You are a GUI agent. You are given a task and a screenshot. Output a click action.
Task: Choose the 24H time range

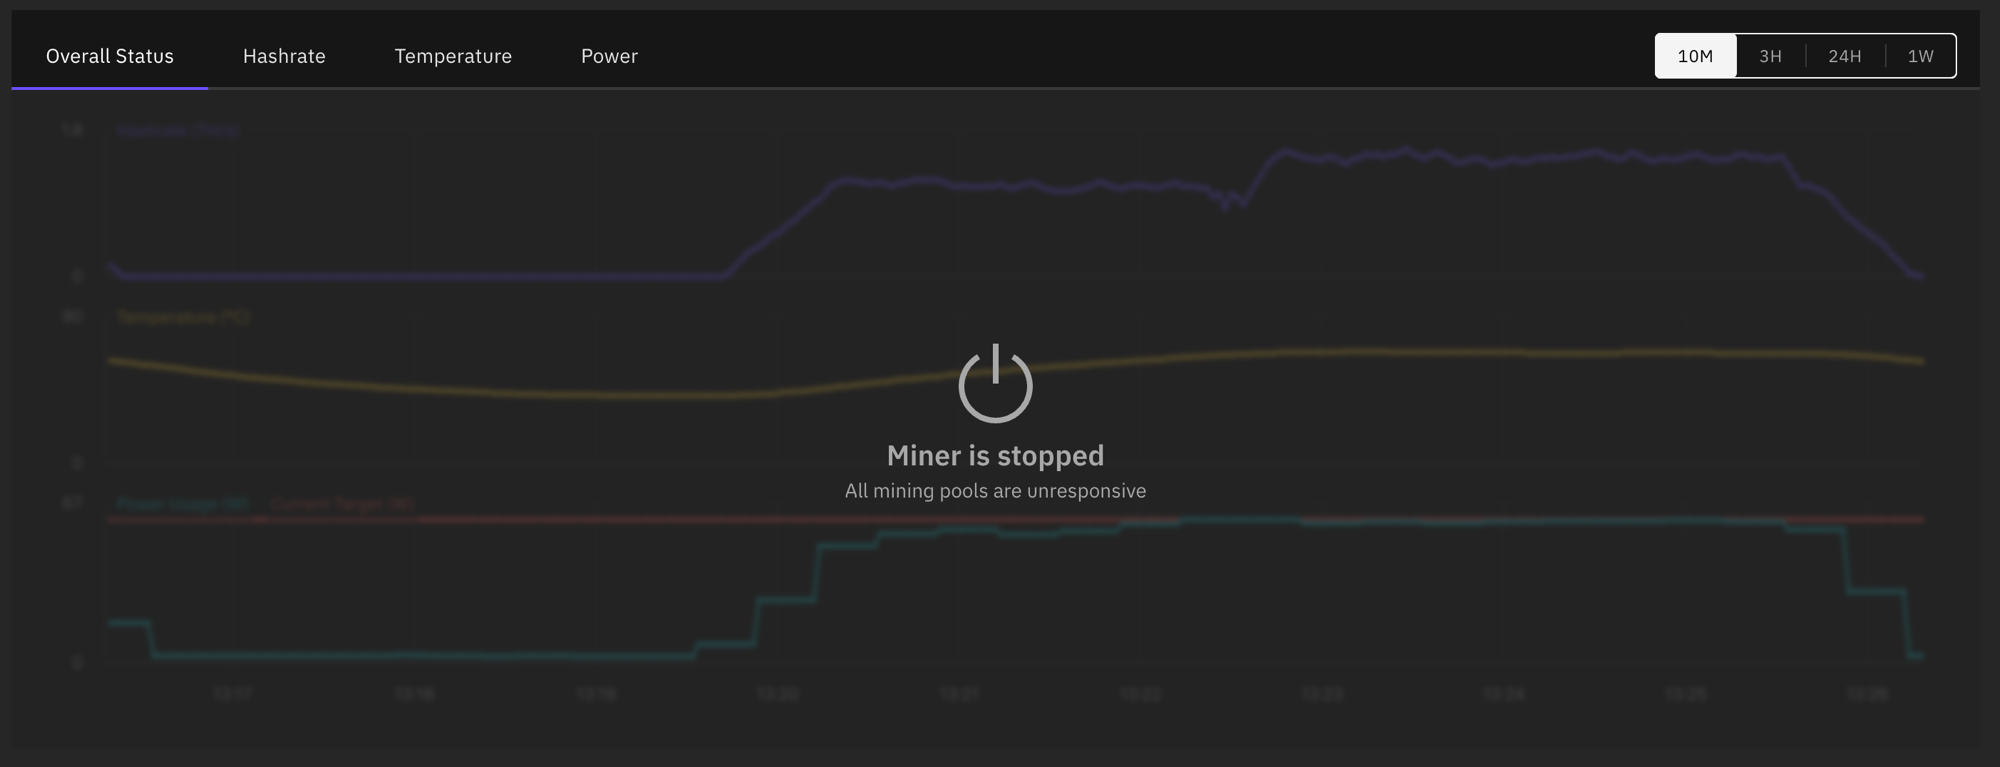(1845, 56)
